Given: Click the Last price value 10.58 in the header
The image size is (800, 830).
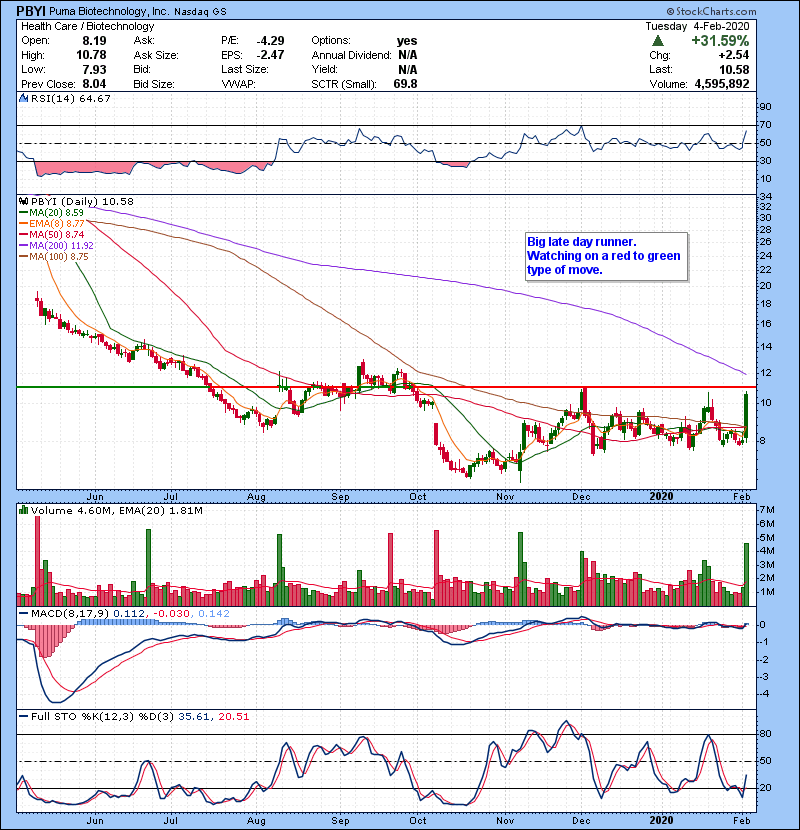Looking at the screenshot, I should (x=734, y=69).
